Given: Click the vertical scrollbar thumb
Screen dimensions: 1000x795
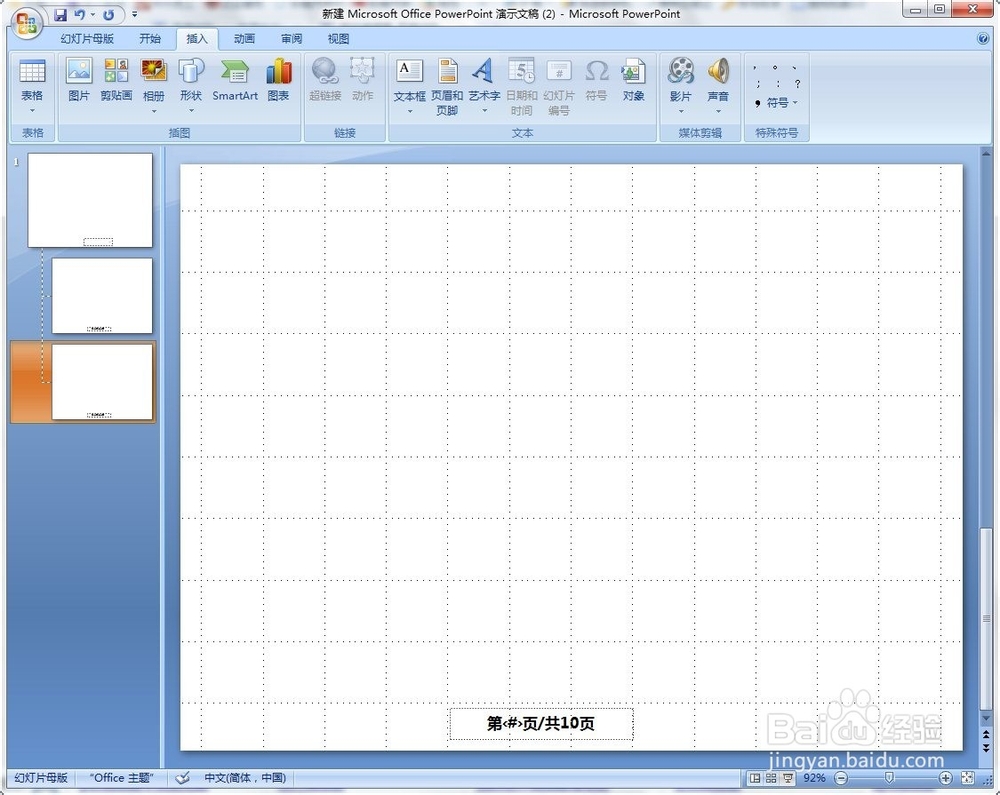Looking at the screenshot, I should (x=986, y=619).
